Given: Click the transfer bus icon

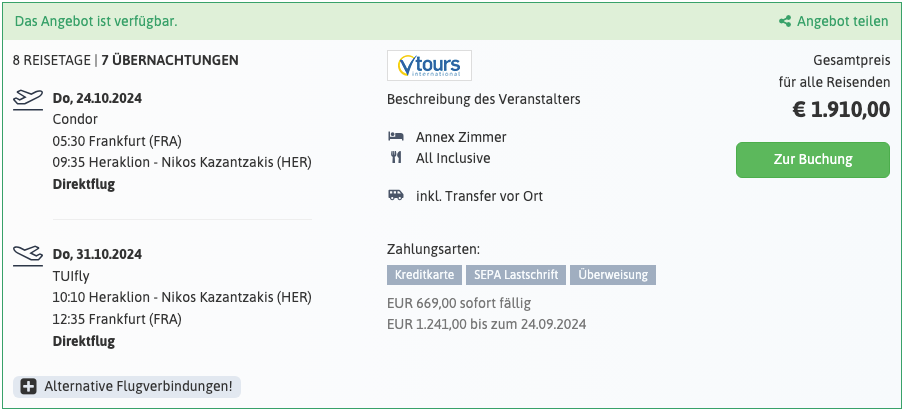Looking at the screenshot, I should coord(396,195).
